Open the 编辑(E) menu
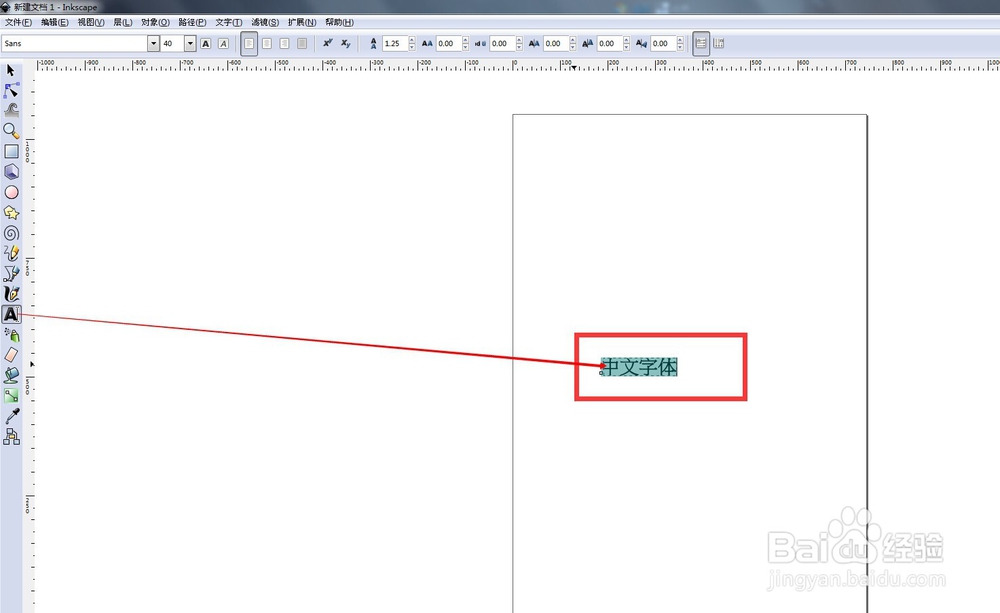Screen dimensions: 1000x613 pyautogui.click(x=55, y=22)
